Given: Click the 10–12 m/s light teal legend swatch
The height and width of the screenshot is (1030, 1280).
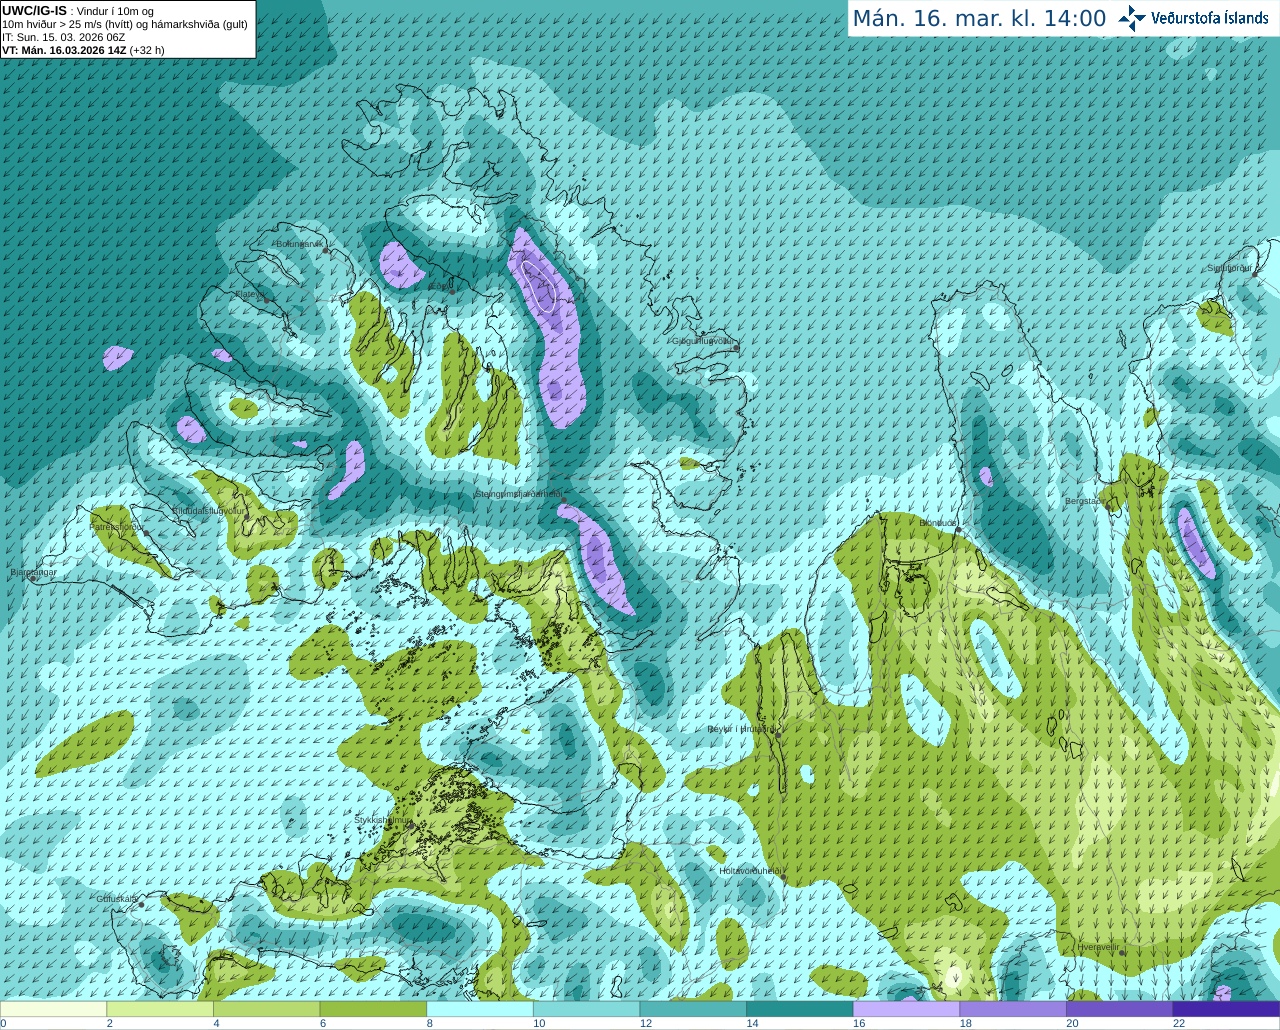Looking at the screenshot, I should coord(586,1009).
